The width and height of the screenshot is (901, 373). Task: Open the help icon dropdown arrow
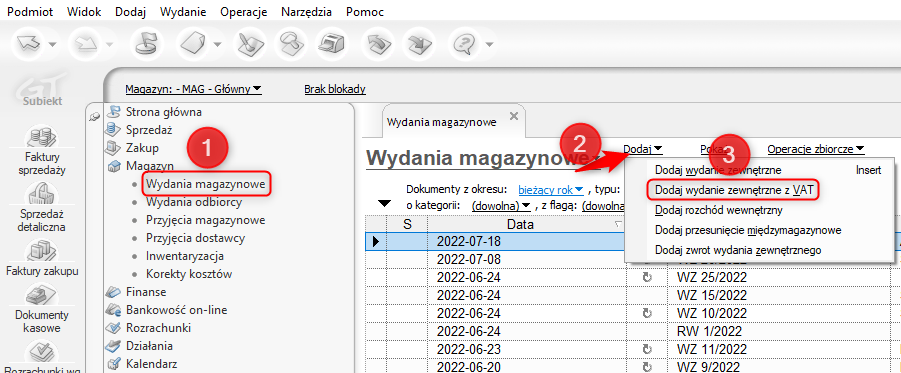[x=488, y=44]
